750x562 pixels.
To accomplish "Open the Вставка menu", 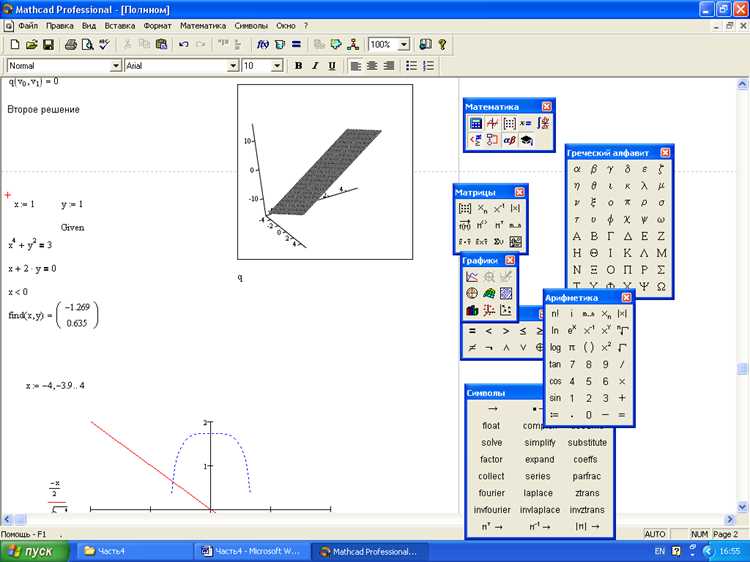I will point(120,26).
